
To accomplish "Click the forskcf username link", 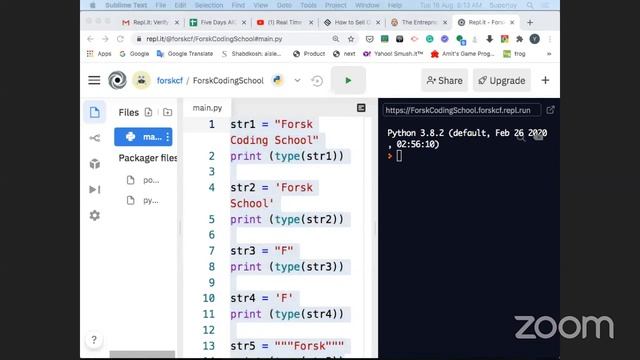I will (x=170, y=80).
